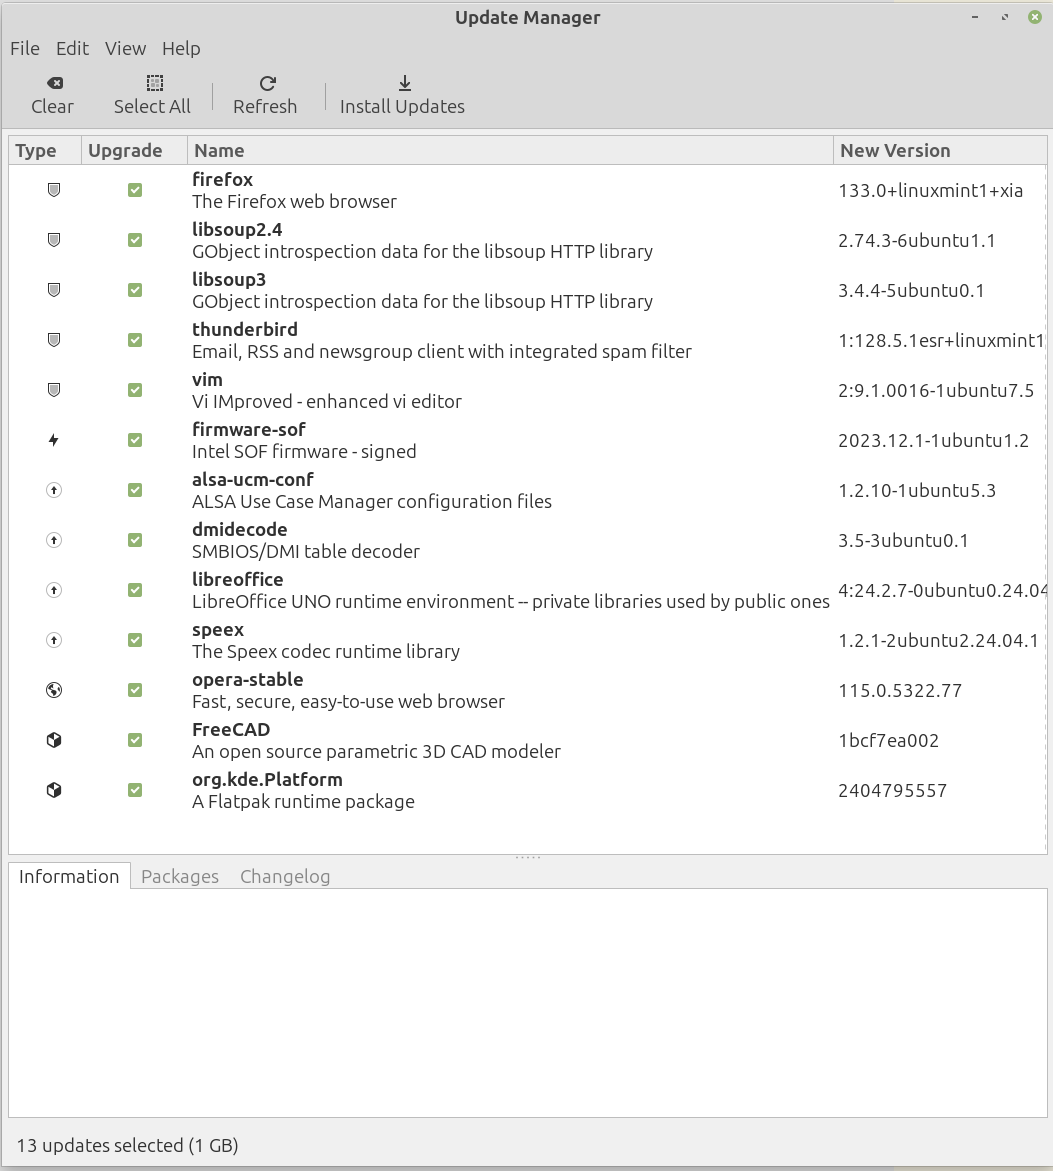This screenshot has width=1053, height=1171.
Task: Sort by the New Version column header
Action: tap(940, 150)
